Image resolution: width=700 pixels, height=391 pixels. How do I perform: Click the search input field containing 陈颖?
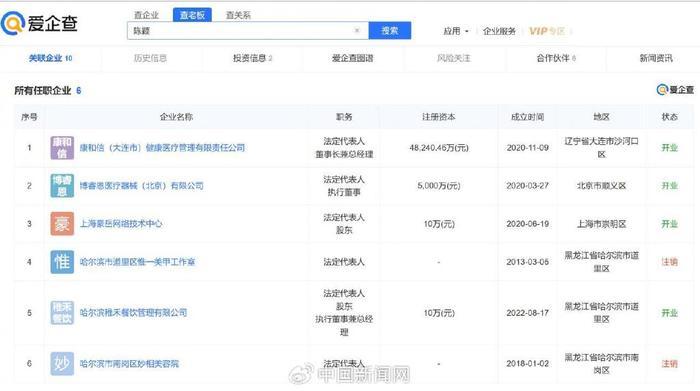click(248, 30)
